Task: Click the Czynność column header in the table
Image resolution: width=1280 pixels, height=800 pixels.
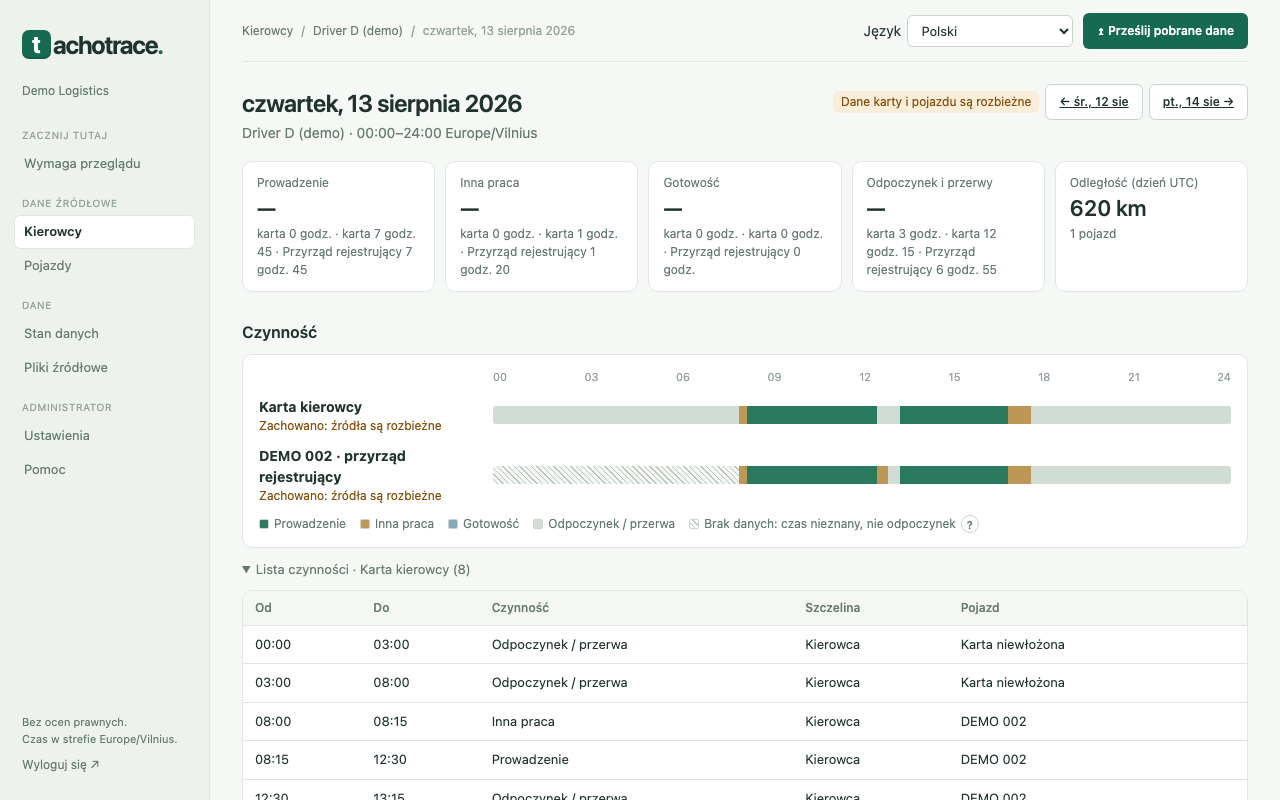Action: [x=520, y=608]
